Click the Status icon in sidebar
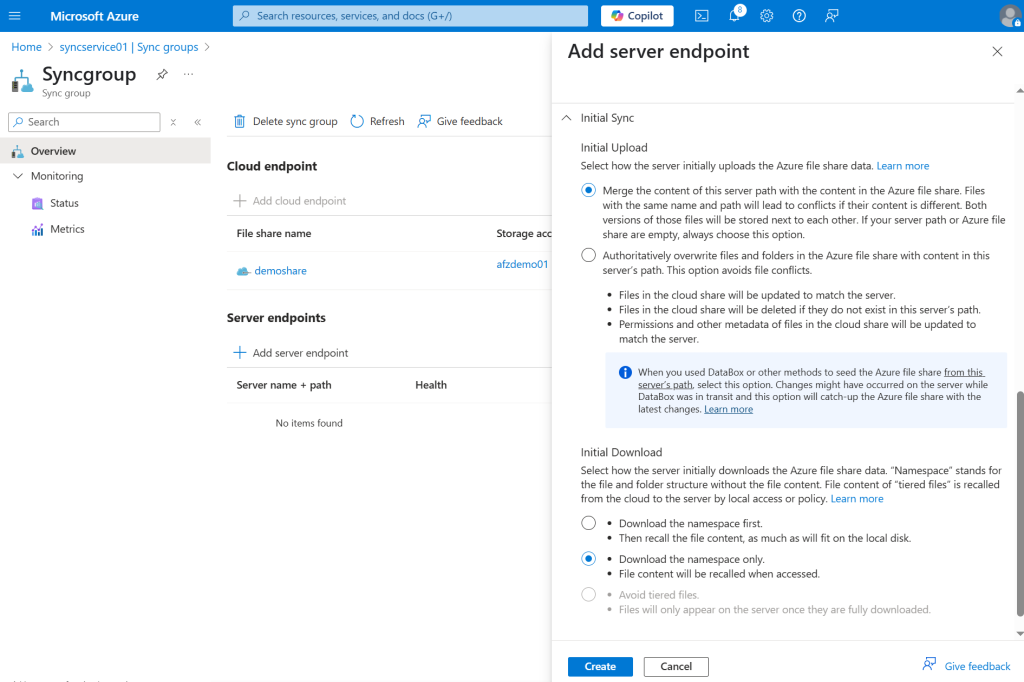The width and height of the screenshot is (1024, 682). [37, 203]
